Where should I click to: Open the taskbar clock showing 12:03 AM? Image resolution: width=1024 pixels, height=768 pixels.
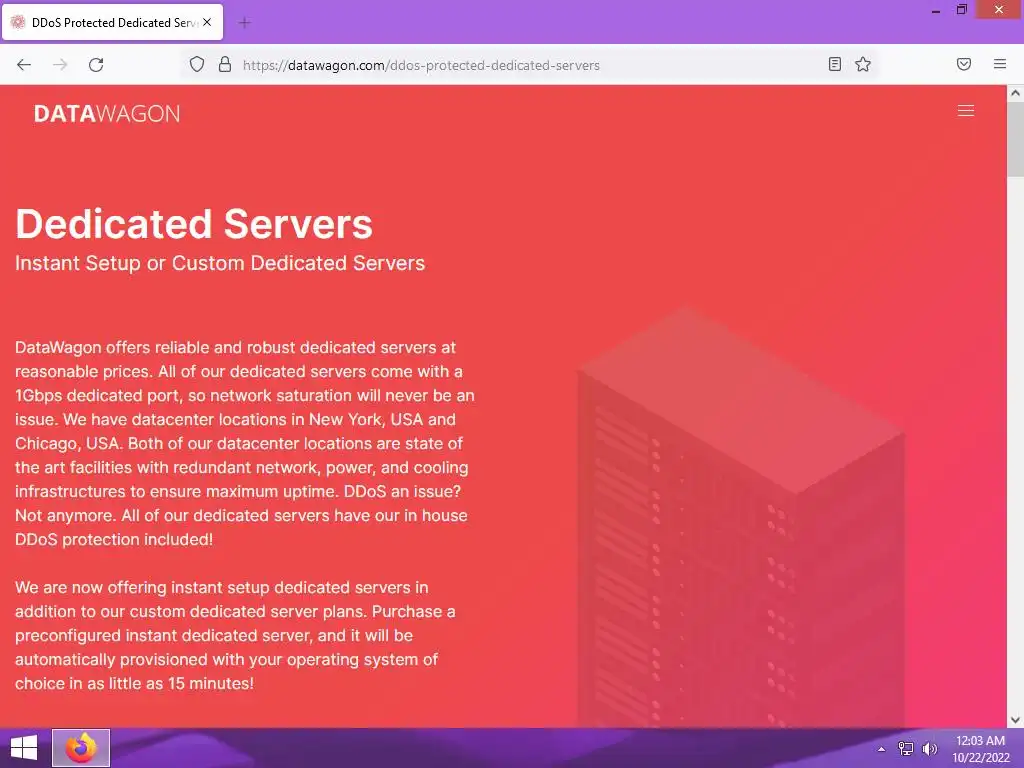[x=980, y=749]
